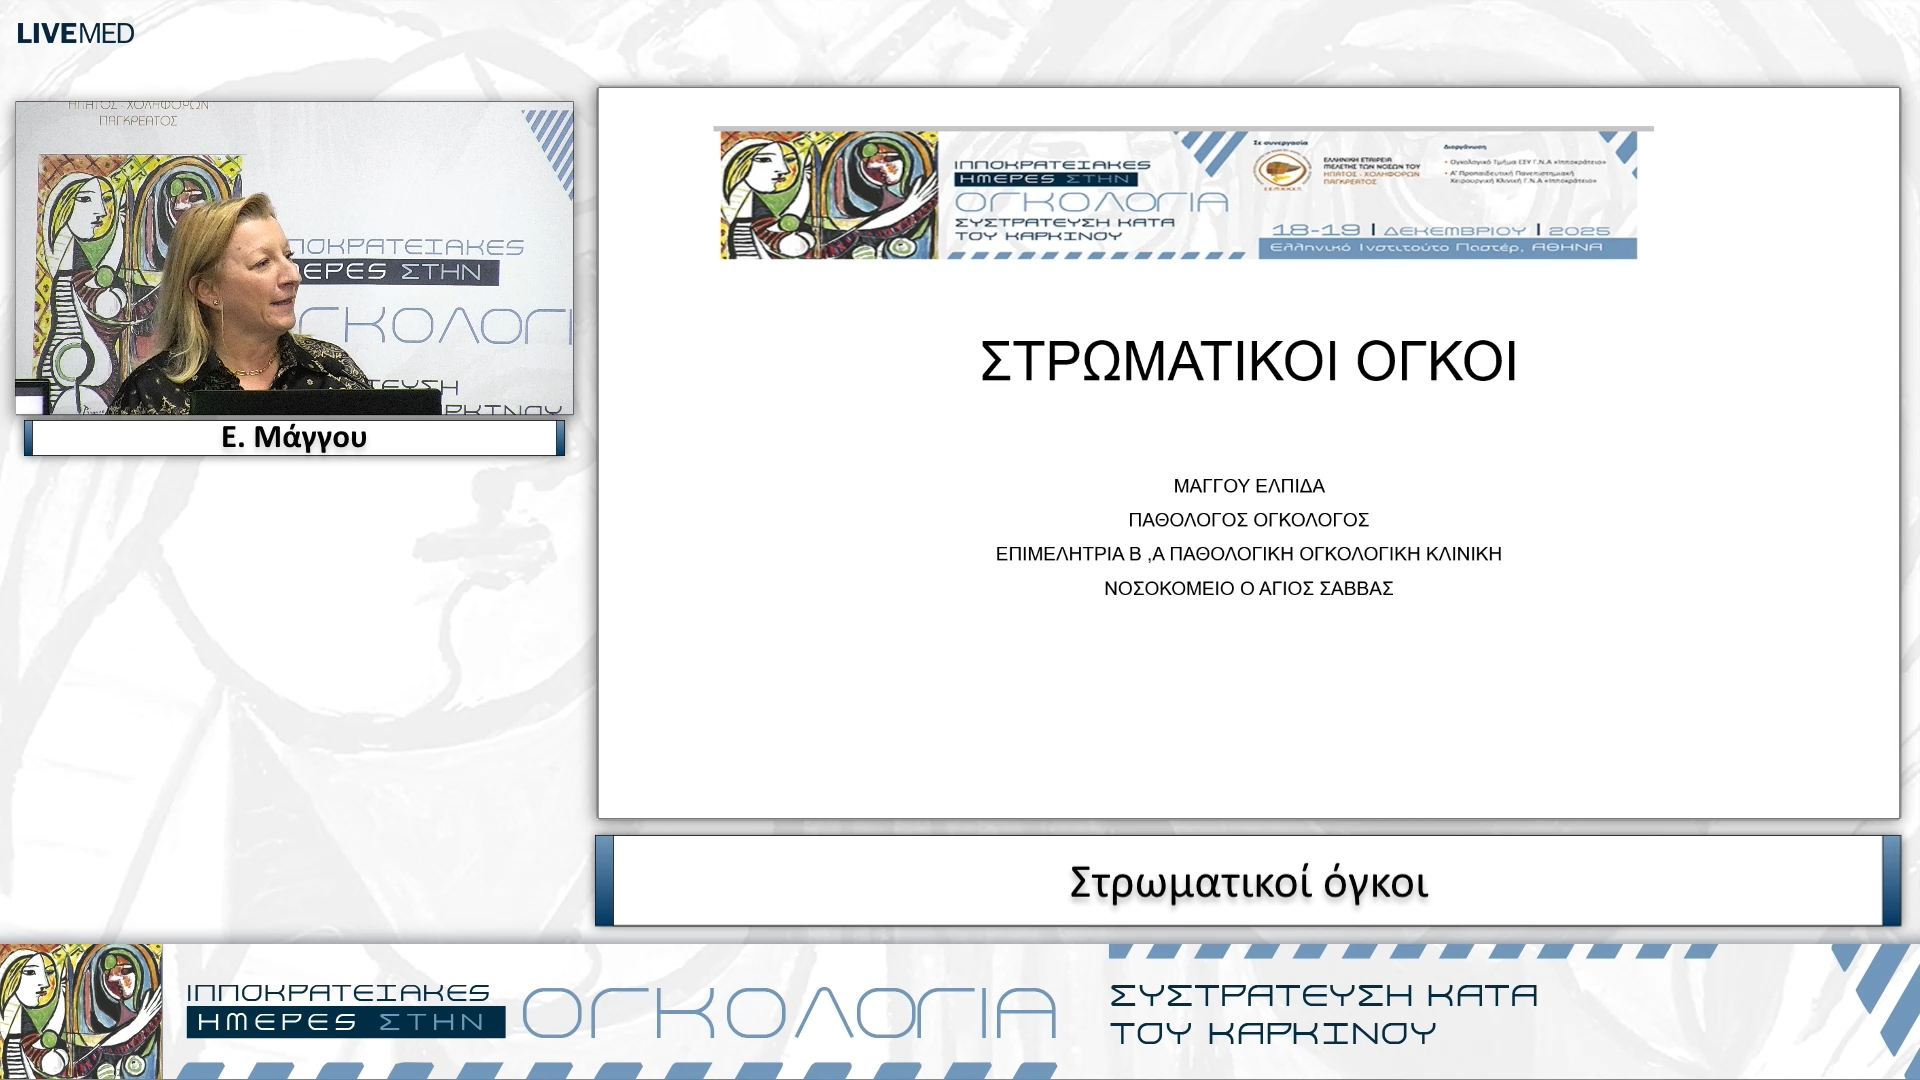Click the speaker video thumbnail

(x=293, y=258)
